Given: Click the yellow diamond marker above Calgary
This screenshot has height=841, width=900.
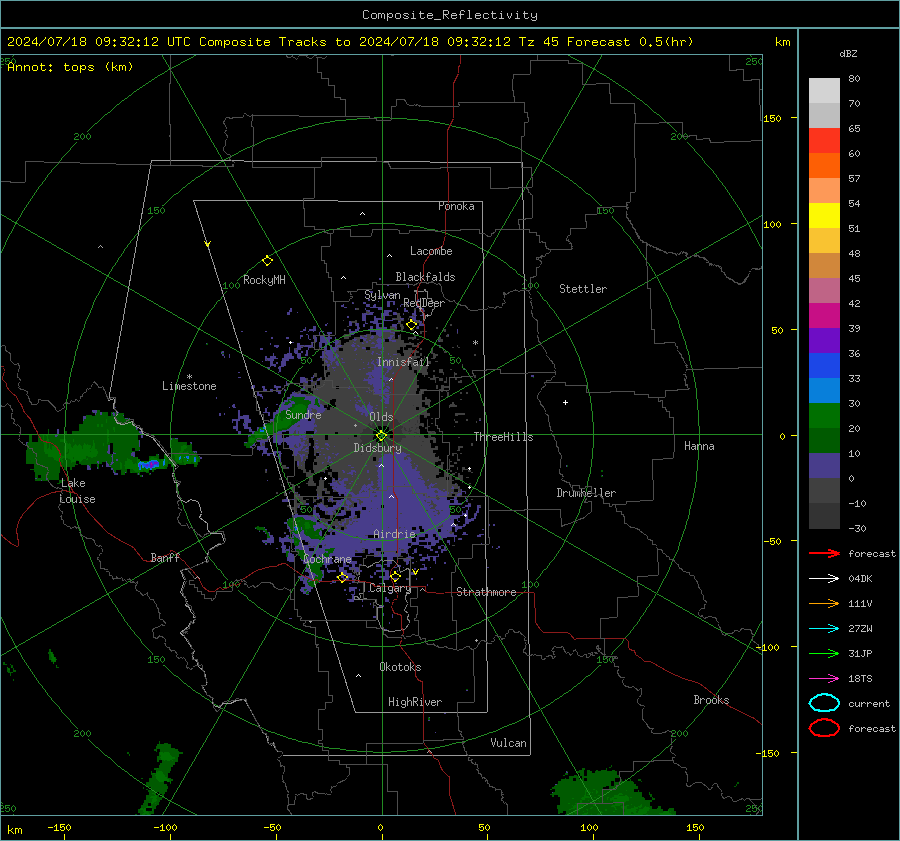Looking at the screenshot, I should [395, 576].
